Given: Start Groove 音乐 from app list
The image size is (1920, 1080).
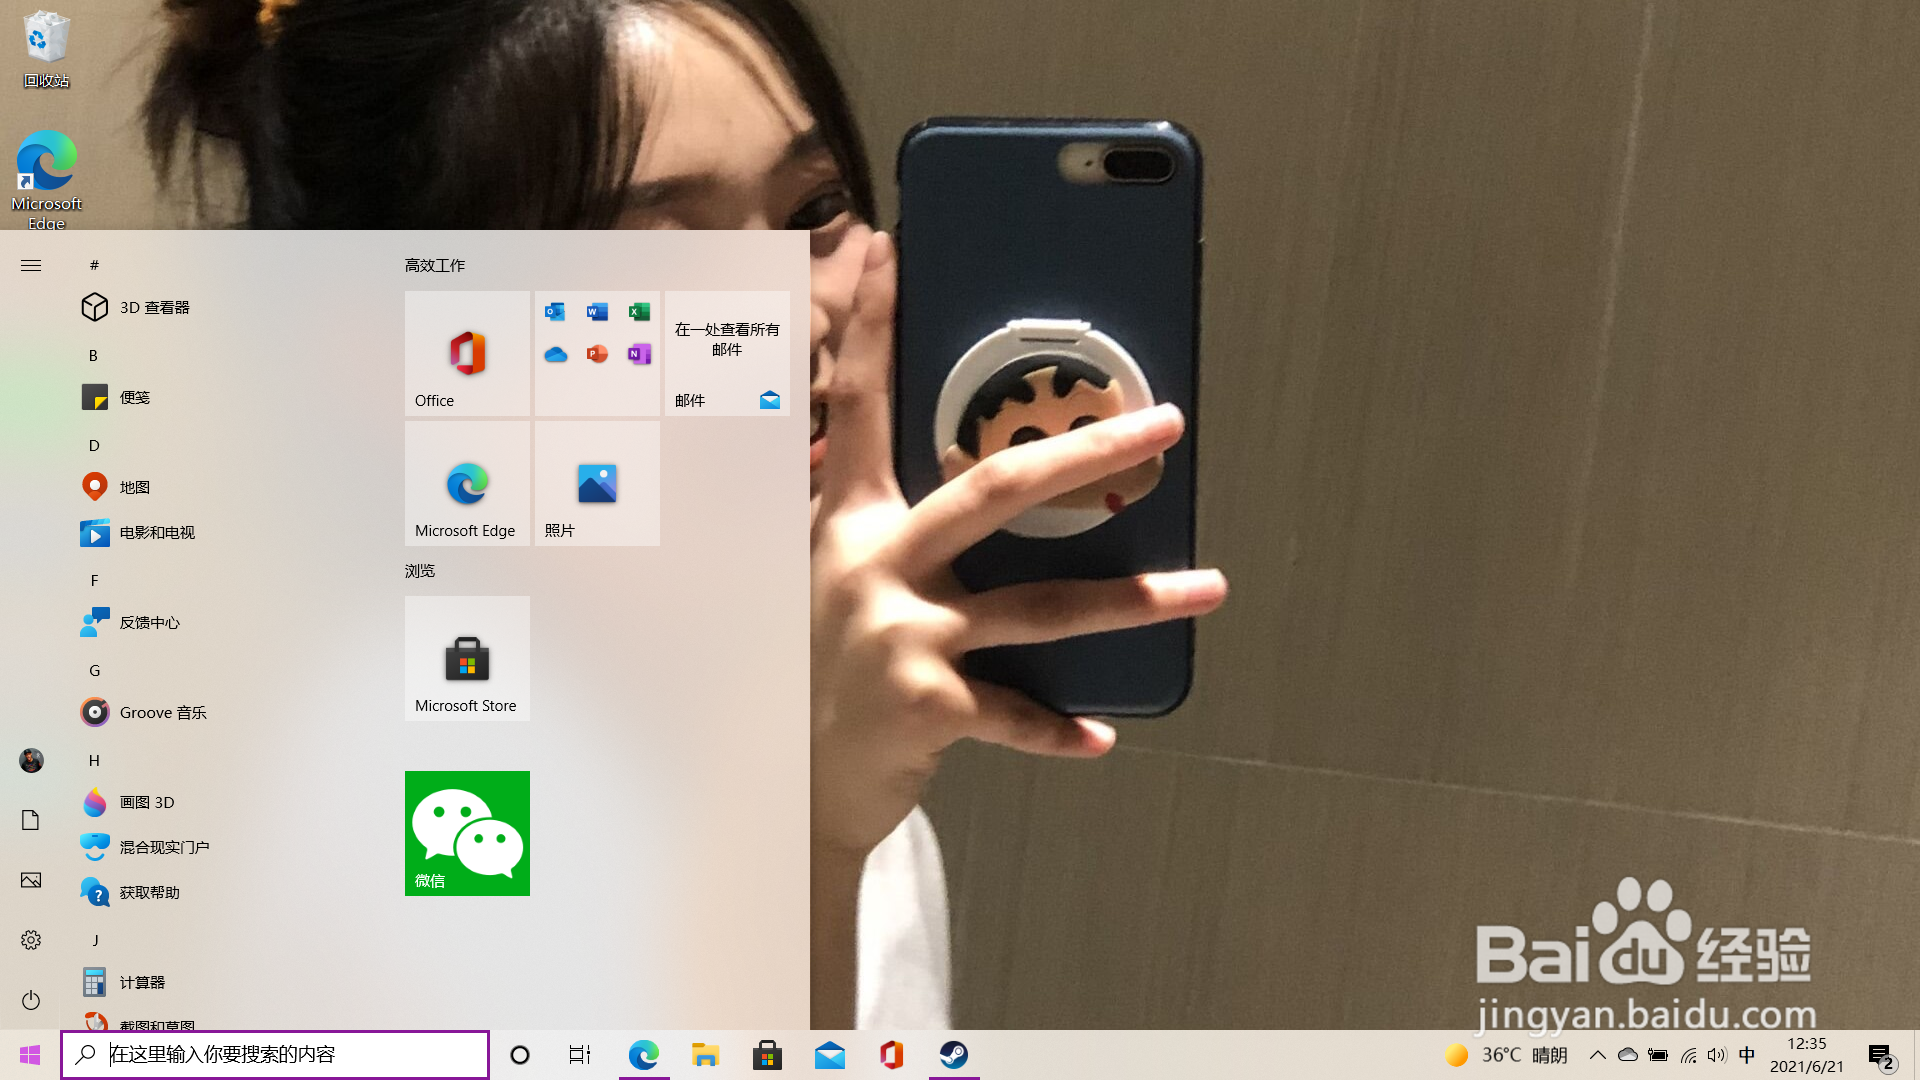Looking at the screenshot, I should coord(163,712).
